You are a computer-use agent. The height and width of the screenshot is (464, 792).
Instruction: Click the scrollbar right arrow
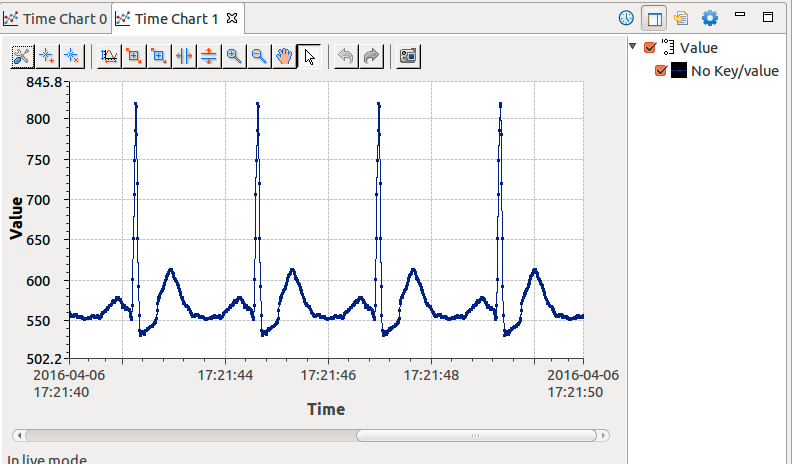[x=603, y=435]
